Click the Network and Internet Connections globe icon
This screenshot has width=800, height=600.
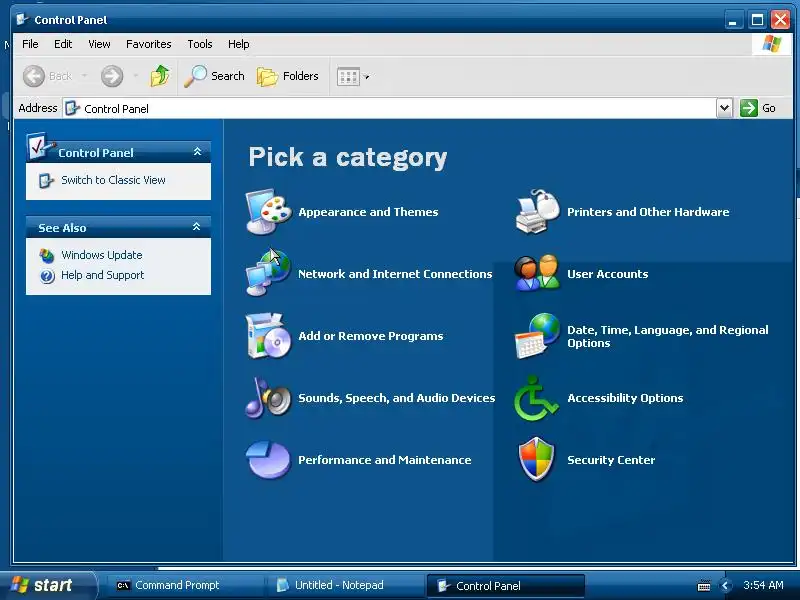pyautogui.click(x=268, y=273)
